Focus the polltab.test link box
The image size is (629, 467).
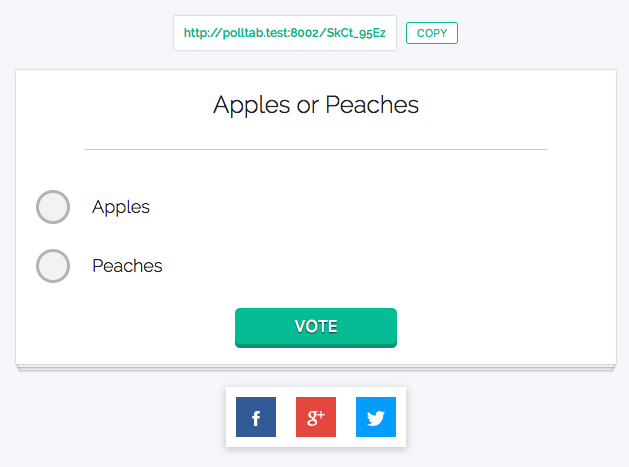pos(285,33)
